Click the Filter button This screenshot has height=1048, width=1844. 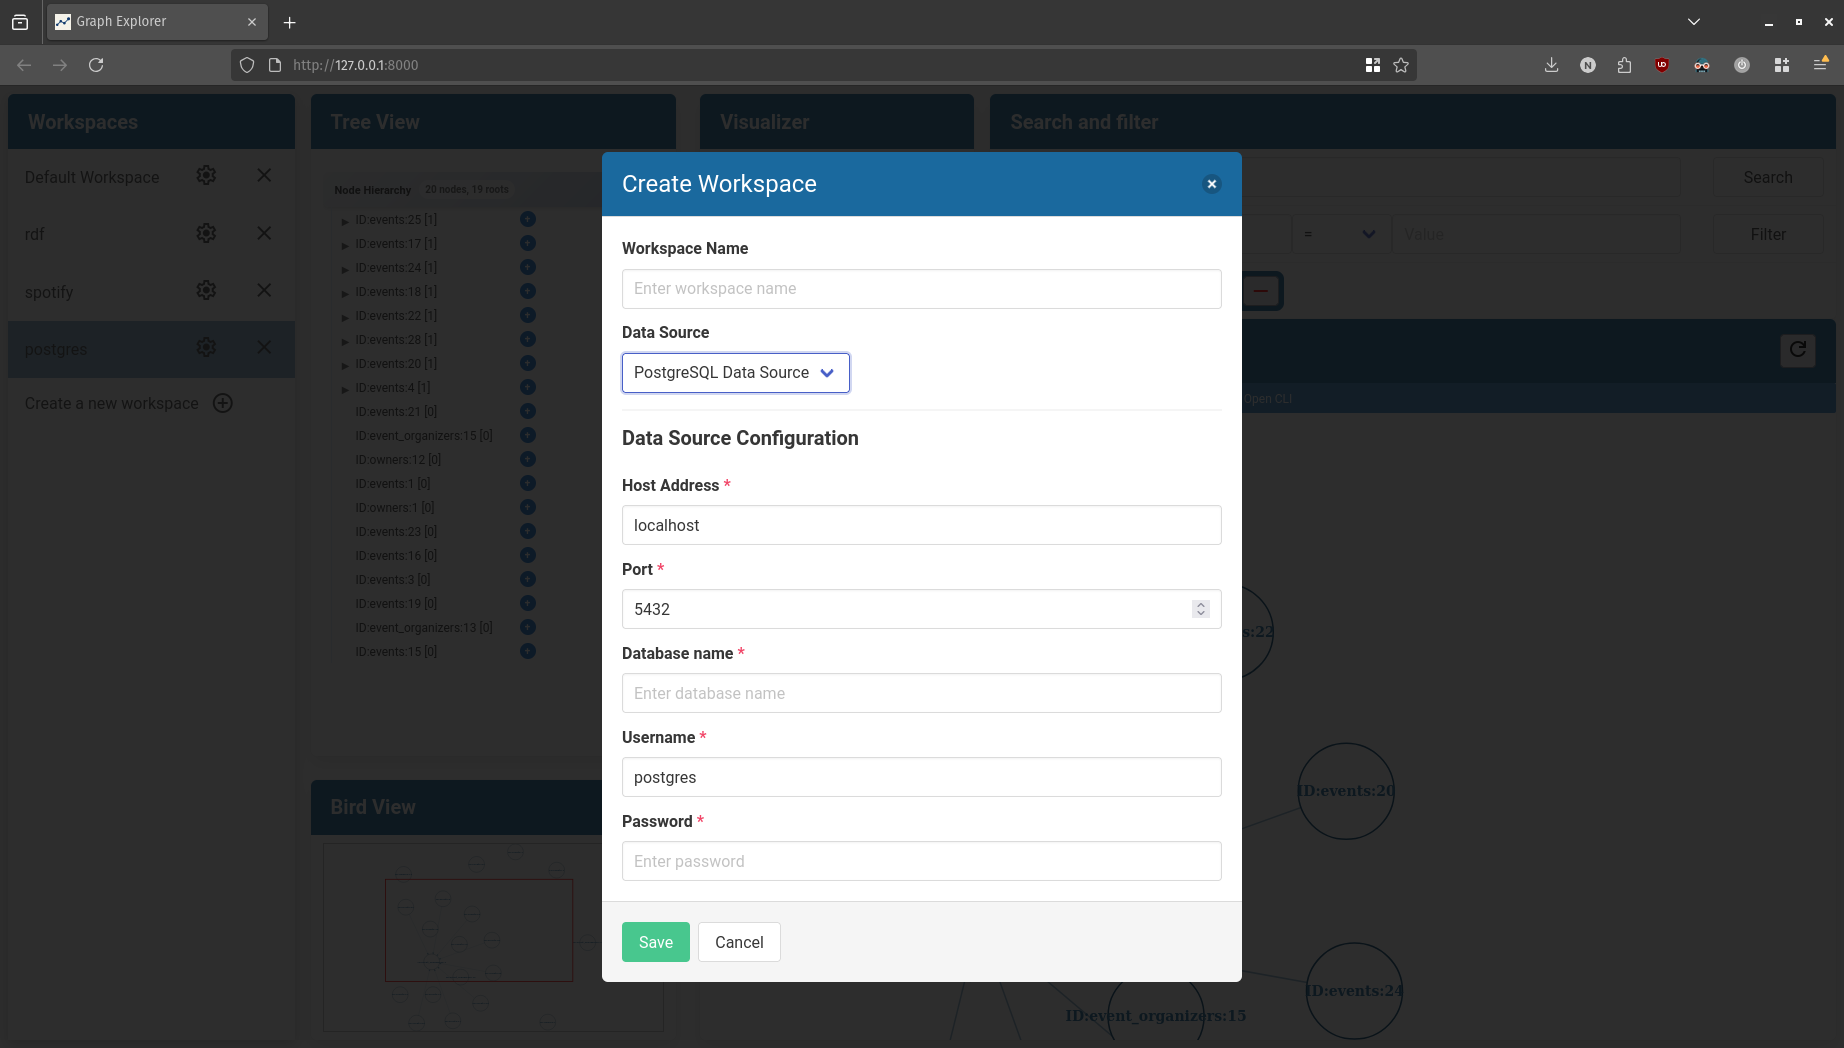(1767, 234)
